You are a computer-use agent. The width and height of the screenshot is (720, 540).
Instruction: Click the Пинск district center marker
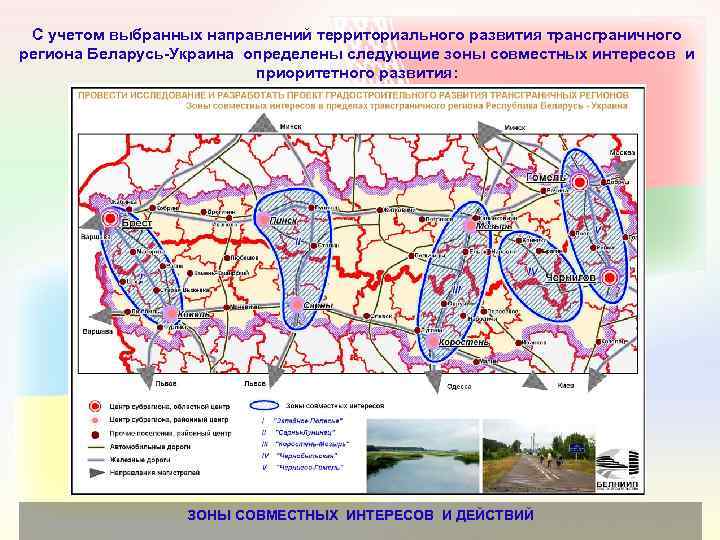263,219
